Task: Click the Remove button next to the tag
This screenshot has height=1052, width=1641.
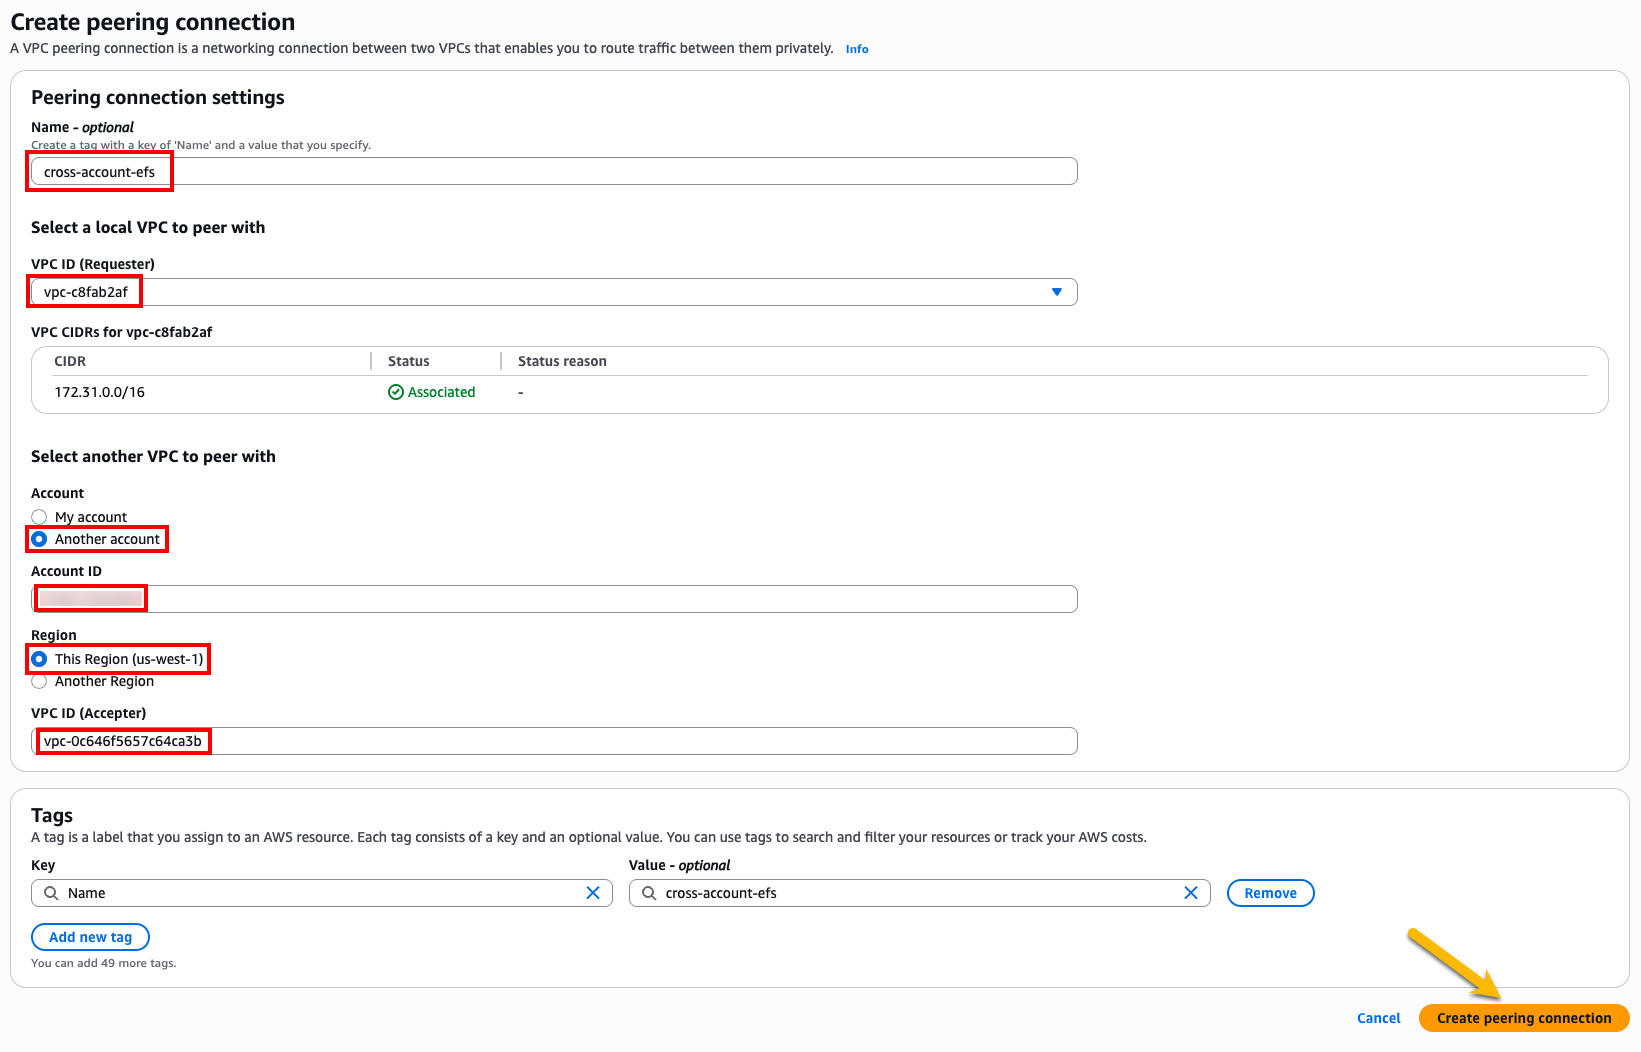Action: [1270, 892]
